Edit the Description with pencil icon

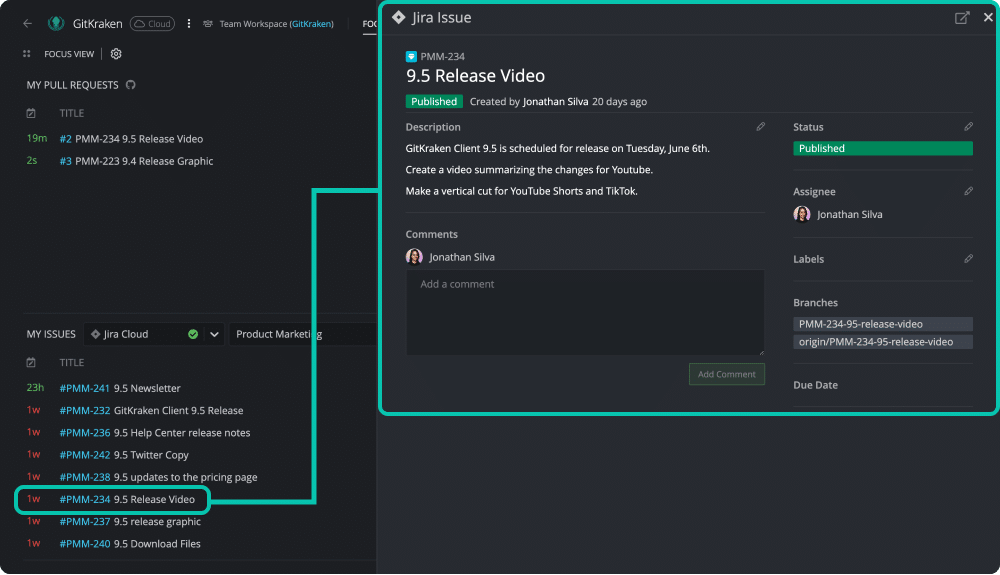[x=760, y=127]
